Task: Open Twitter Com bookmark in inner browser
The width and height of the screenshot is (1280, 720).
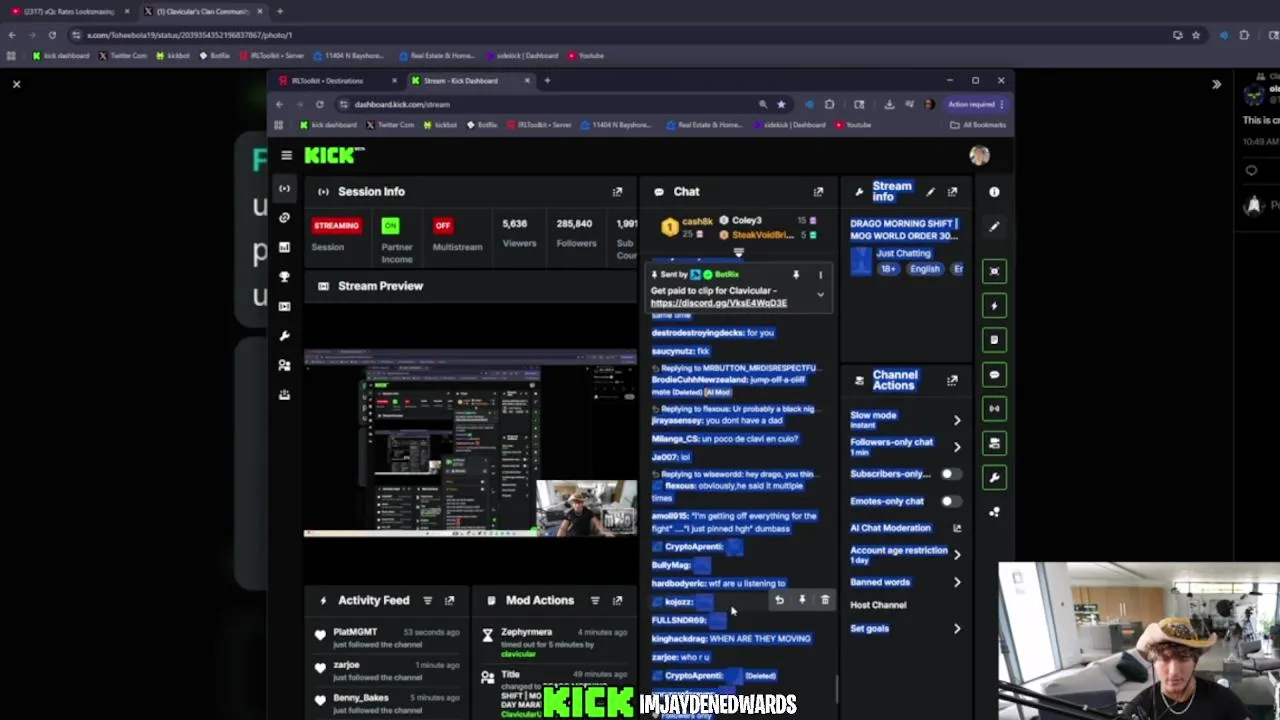Action: point(390,125)
